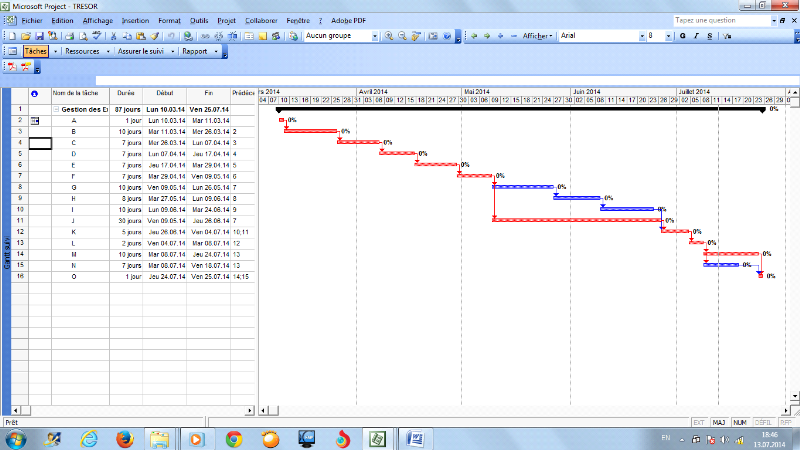Open Google Chrome from the taskbar

(x=234, y=439)
